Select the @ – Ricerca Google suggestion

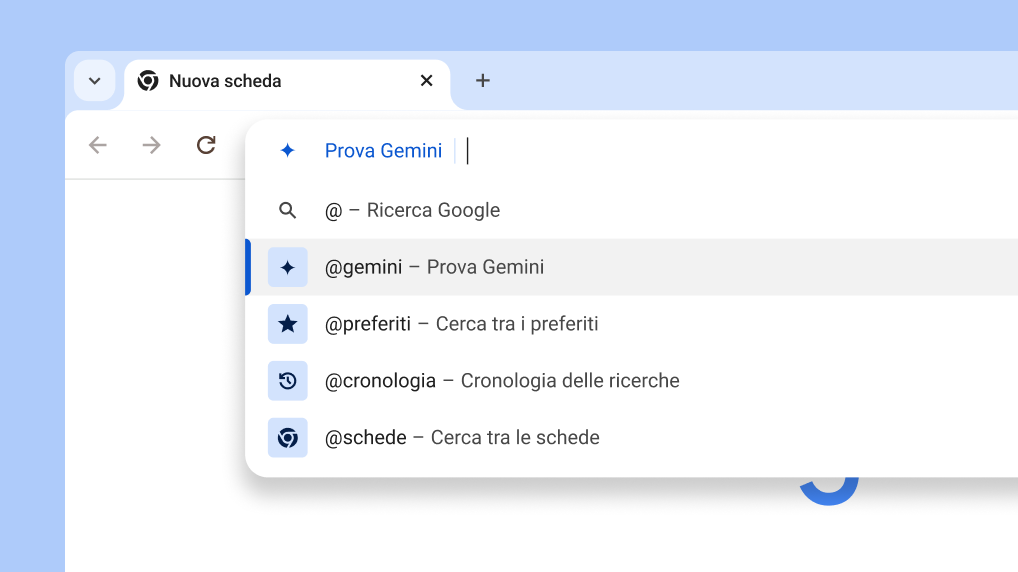[x=632, y=210]
